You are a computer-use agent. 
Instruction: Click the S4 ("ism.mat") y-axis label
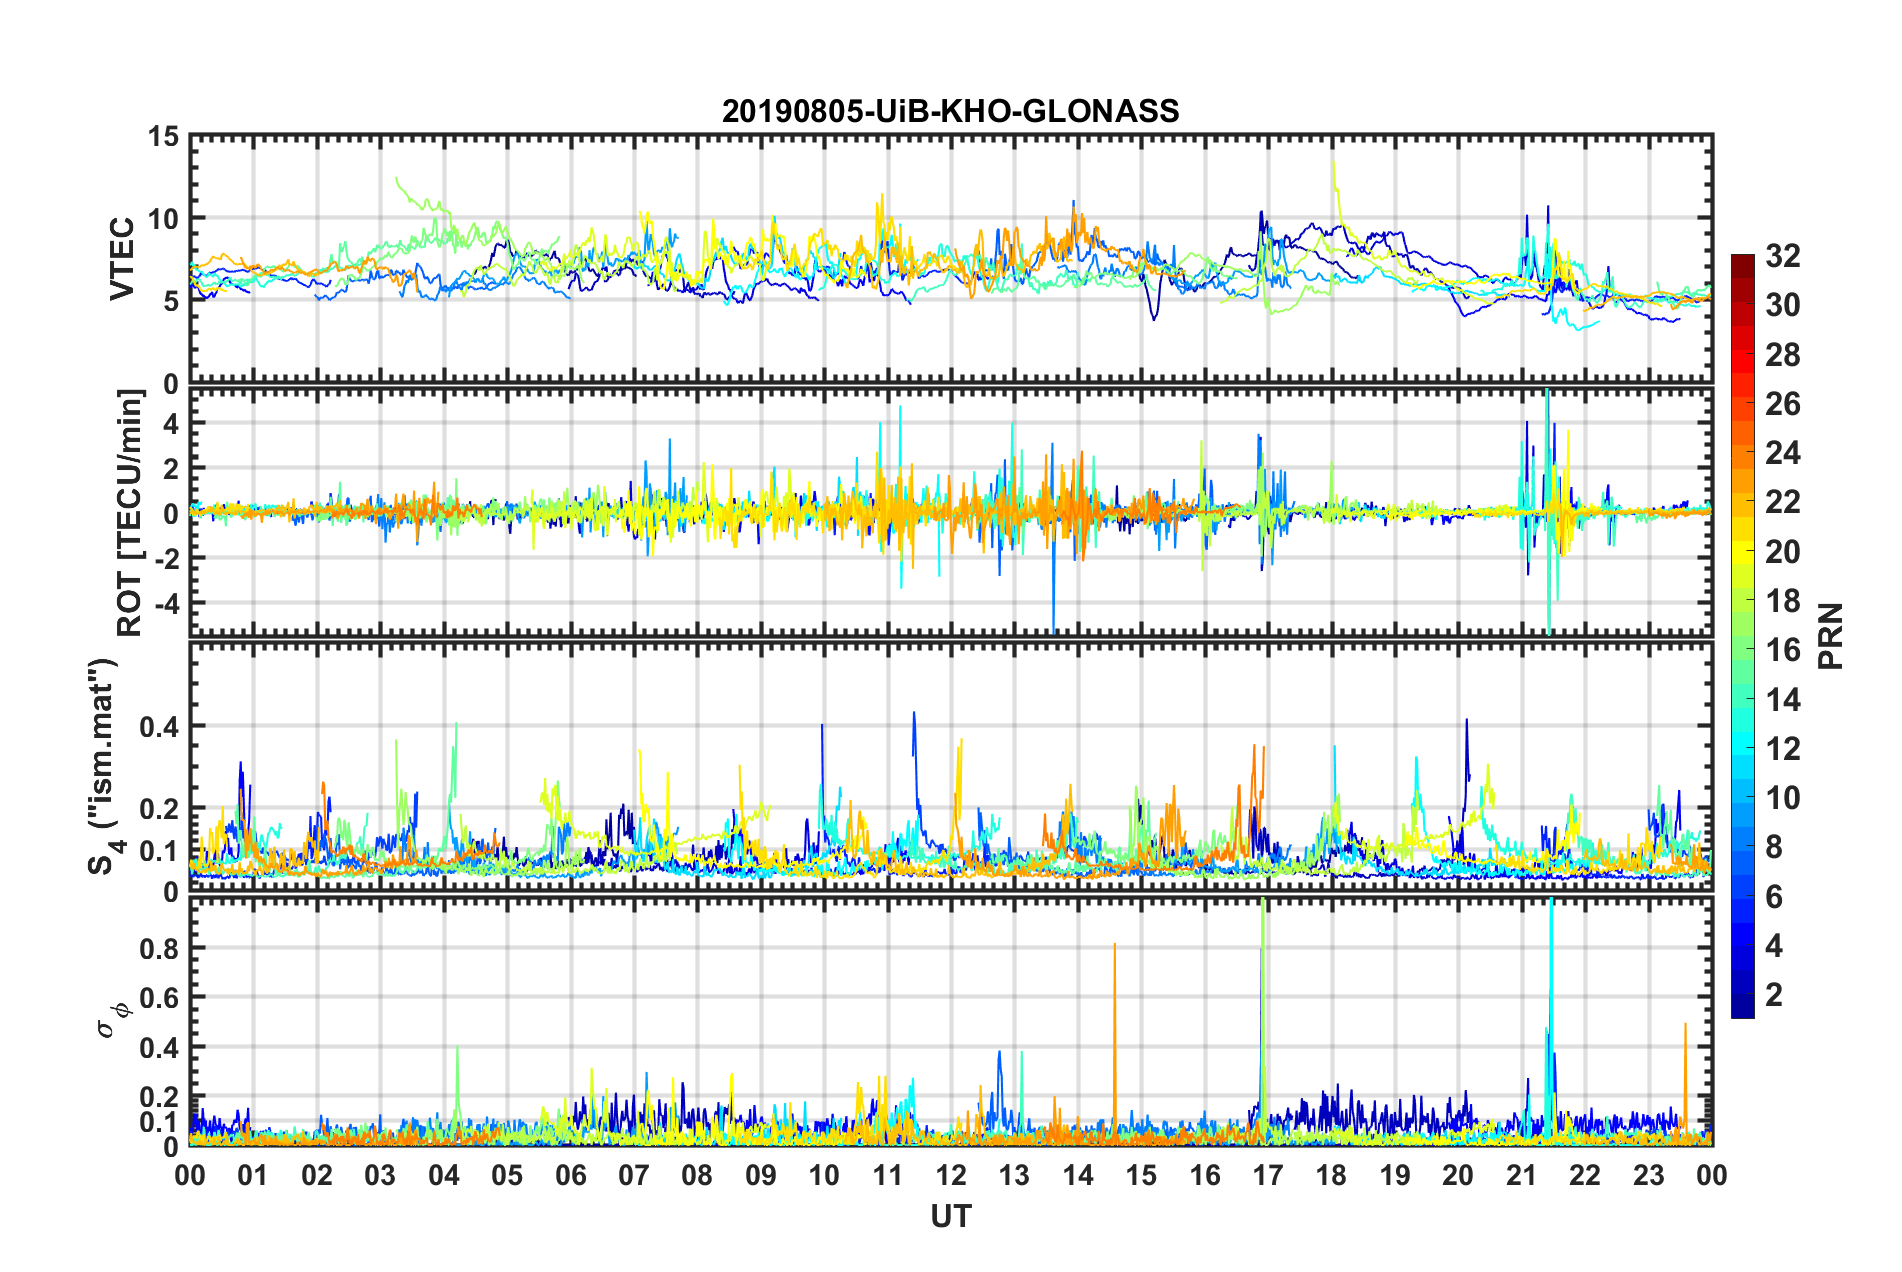point(103,767)
